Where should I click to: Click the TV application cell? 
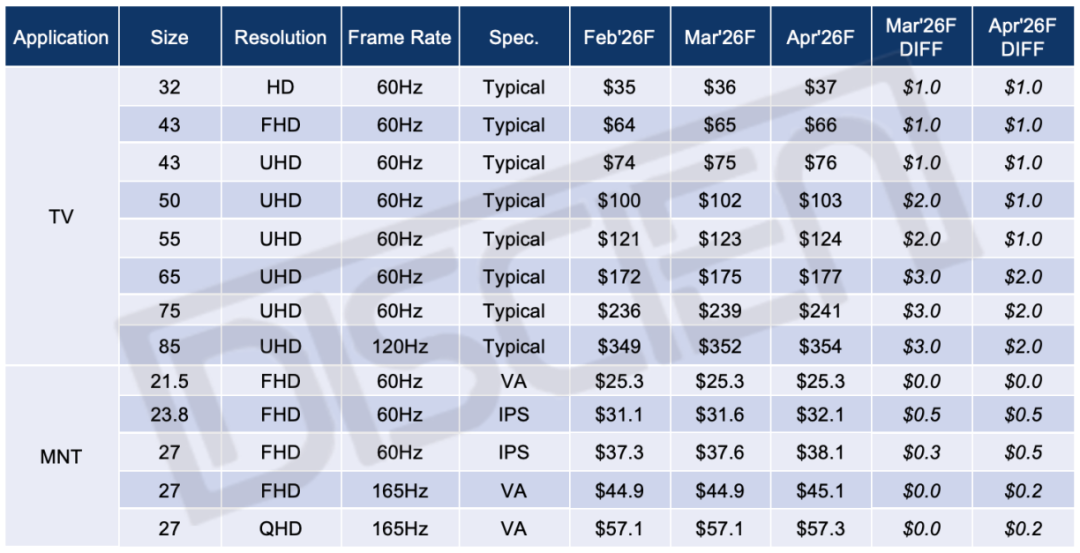61,215
